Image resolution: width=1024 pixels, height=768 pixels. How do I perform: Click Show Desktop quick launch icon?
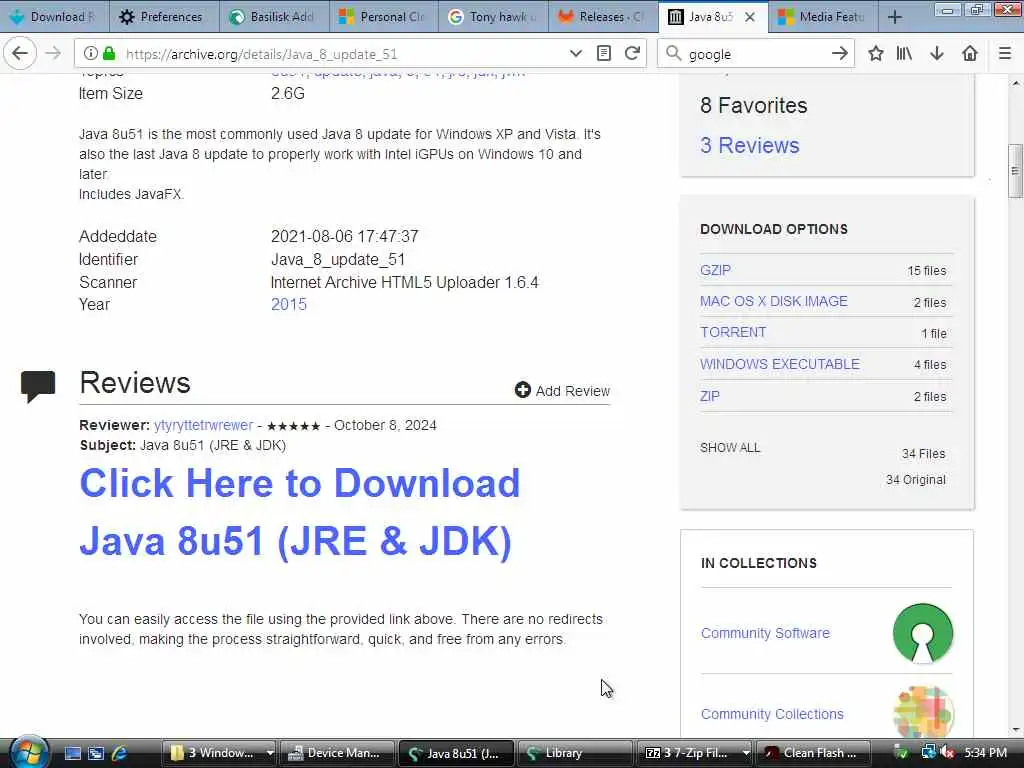click(72, 754)
